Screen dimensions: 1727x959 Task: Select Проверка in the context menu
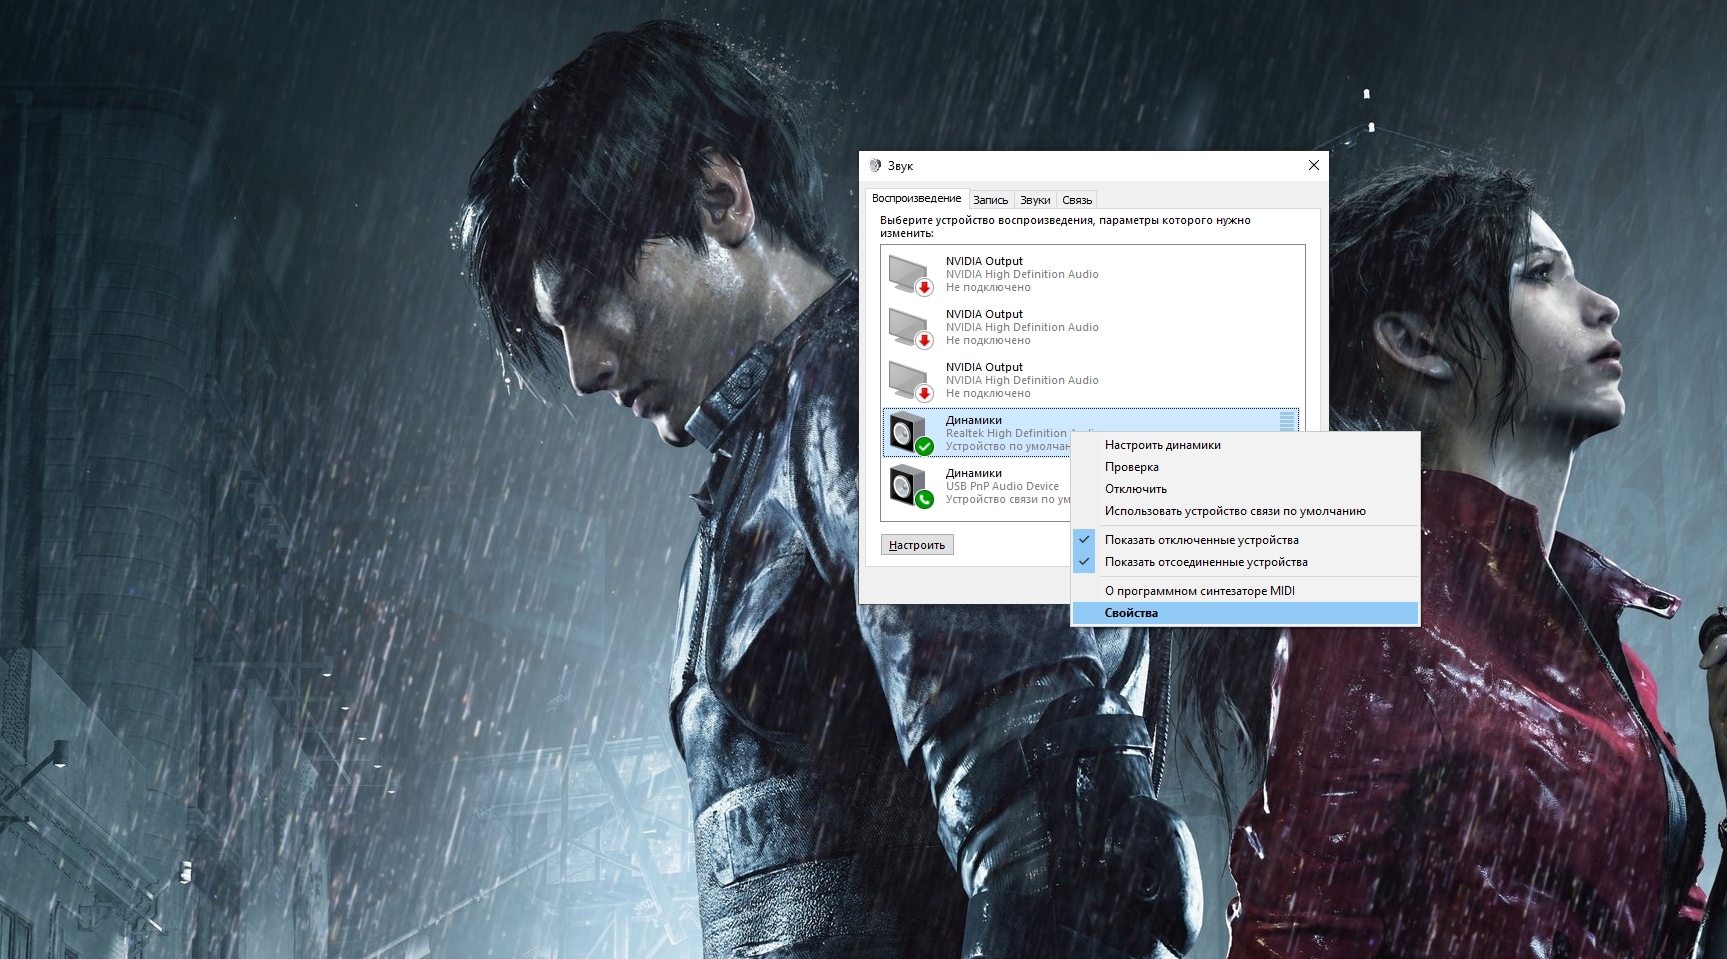(x=1245, y=467)
